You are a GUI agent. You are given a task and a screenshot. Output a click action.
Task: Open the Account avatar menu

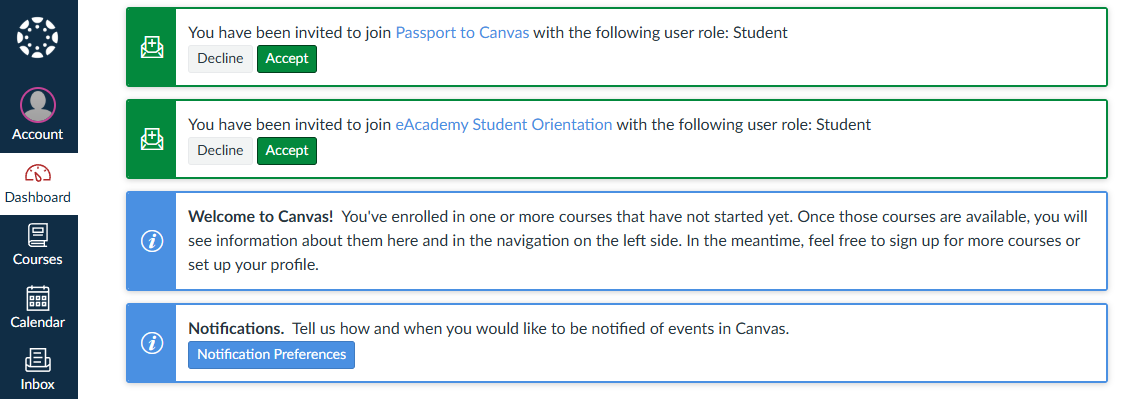tap(38, 105)
